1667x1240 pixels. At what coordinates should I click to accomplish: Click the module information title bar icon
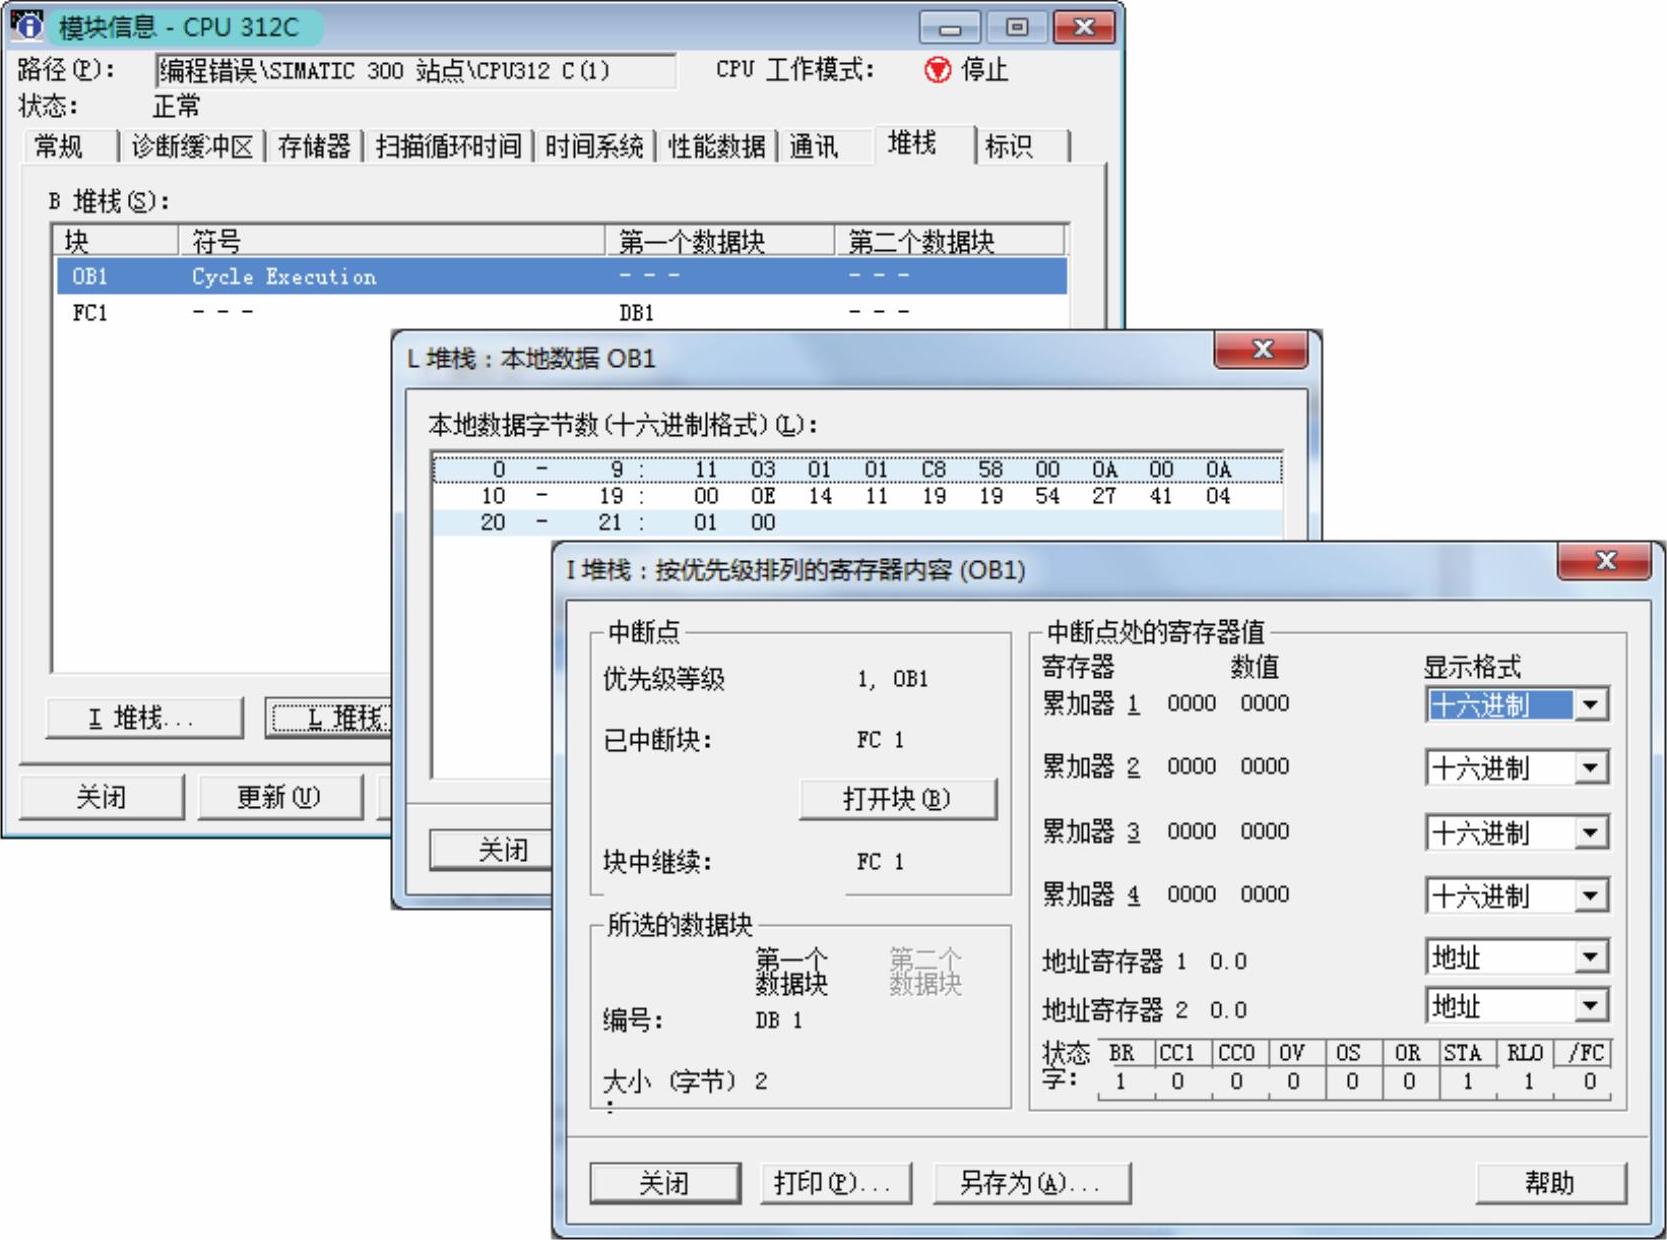[27, 26]
